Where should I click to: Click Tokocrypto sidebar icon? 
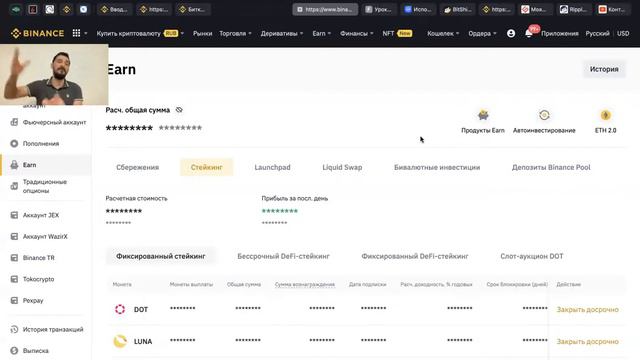tap(14, 279)
